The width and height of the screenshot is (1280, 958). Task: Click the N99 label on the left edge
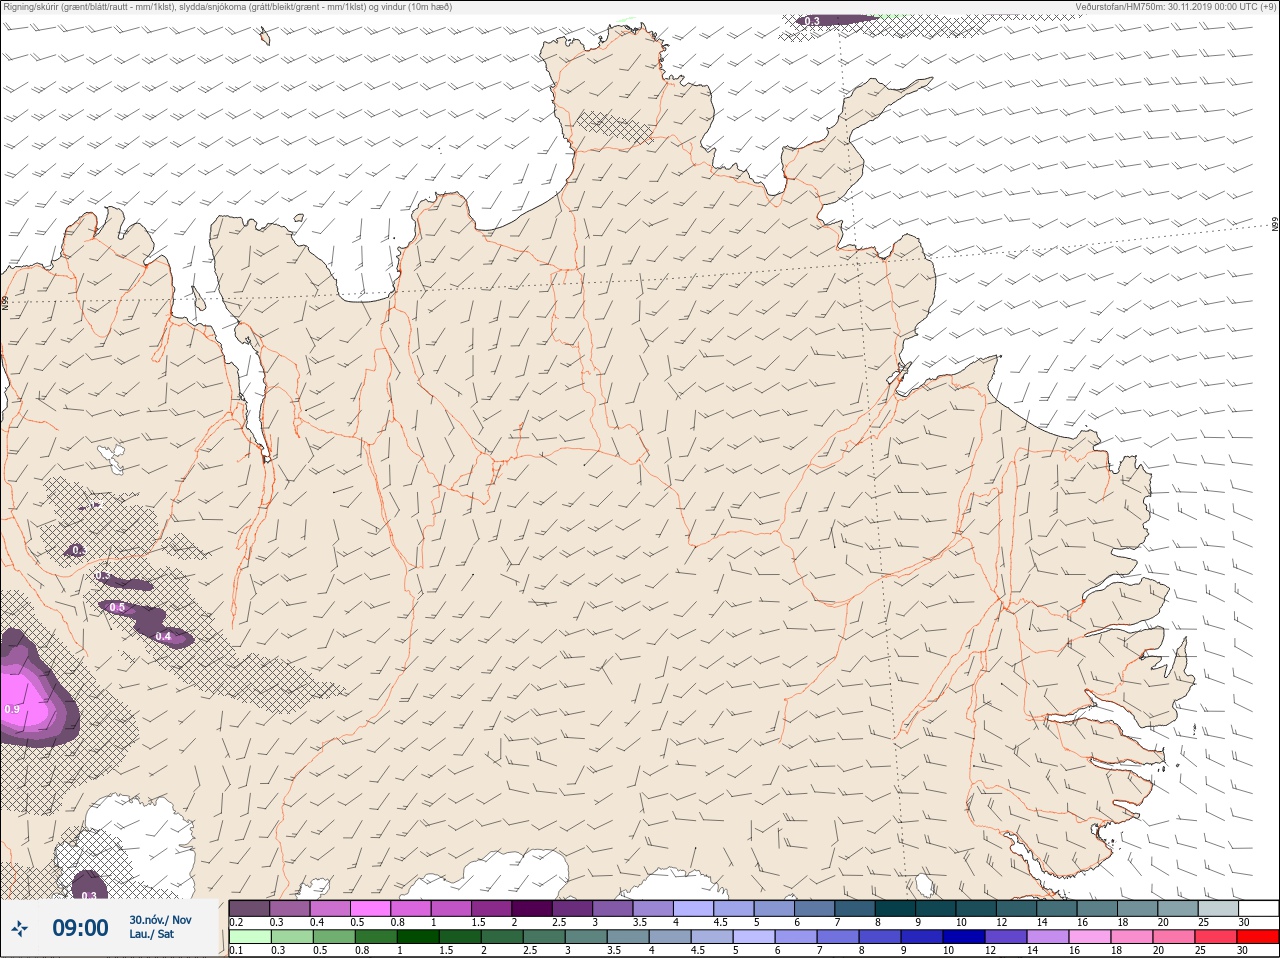click(5, 301)
